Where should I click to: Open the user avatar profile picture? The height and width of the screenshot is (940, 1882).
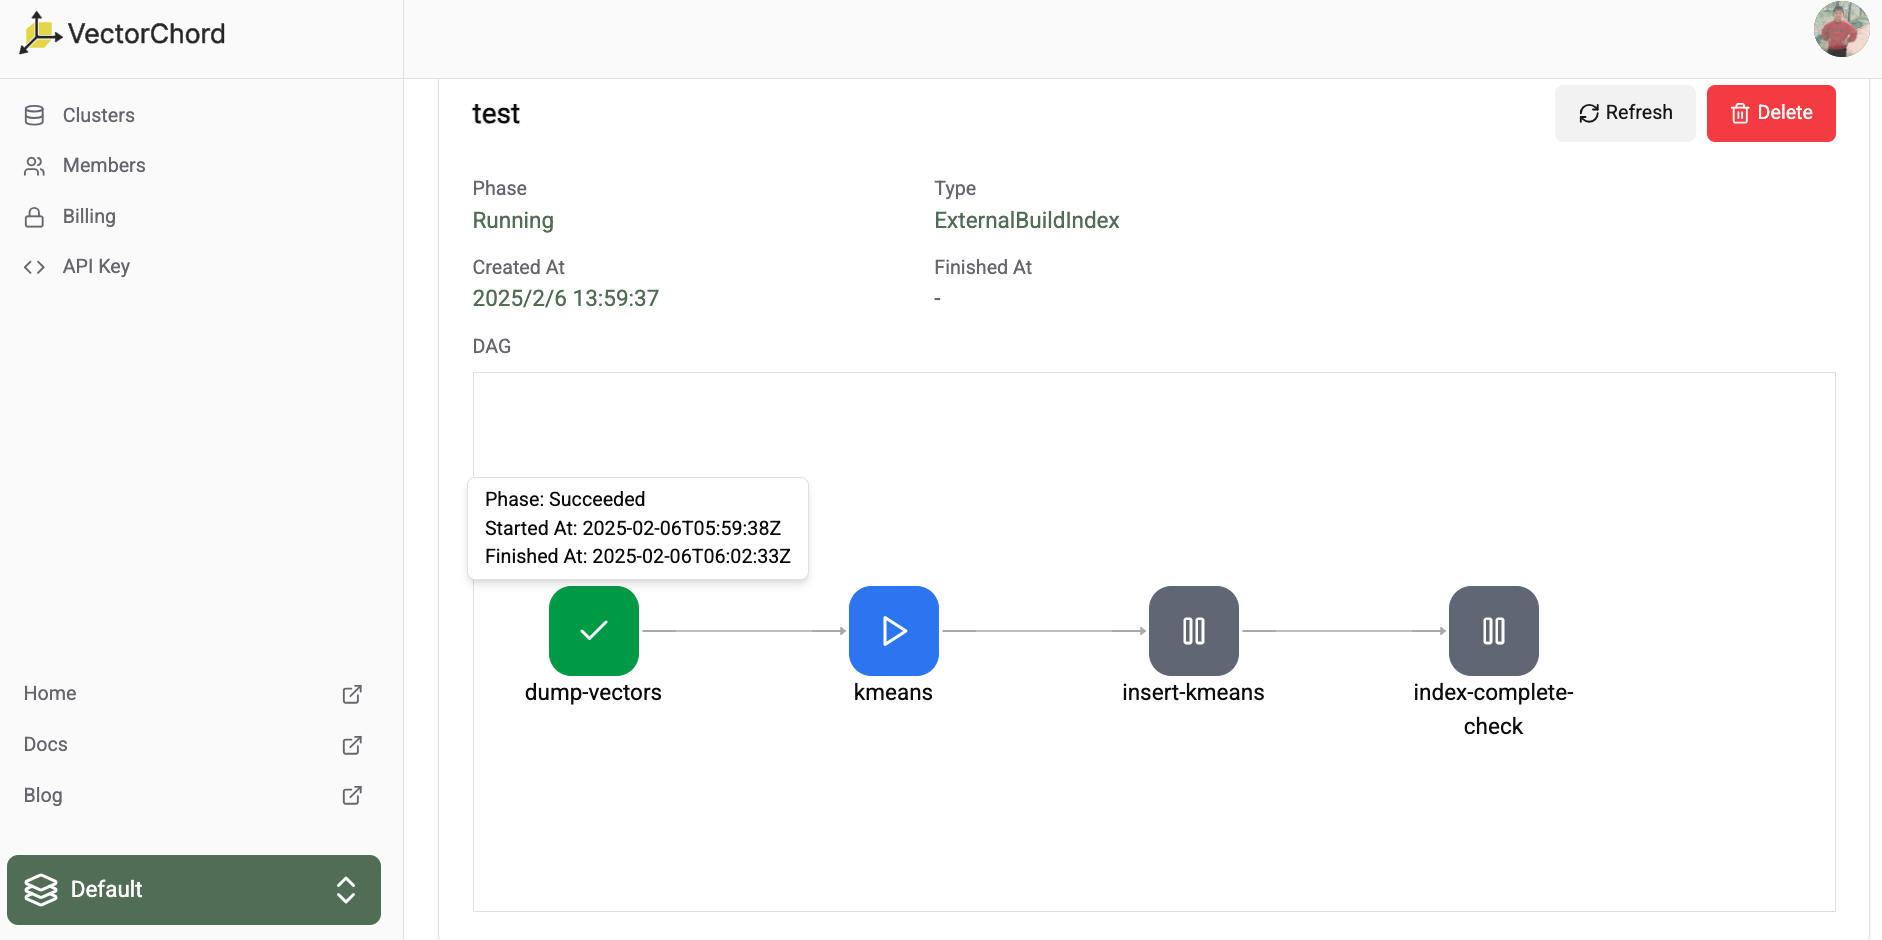coord(1841,30)
